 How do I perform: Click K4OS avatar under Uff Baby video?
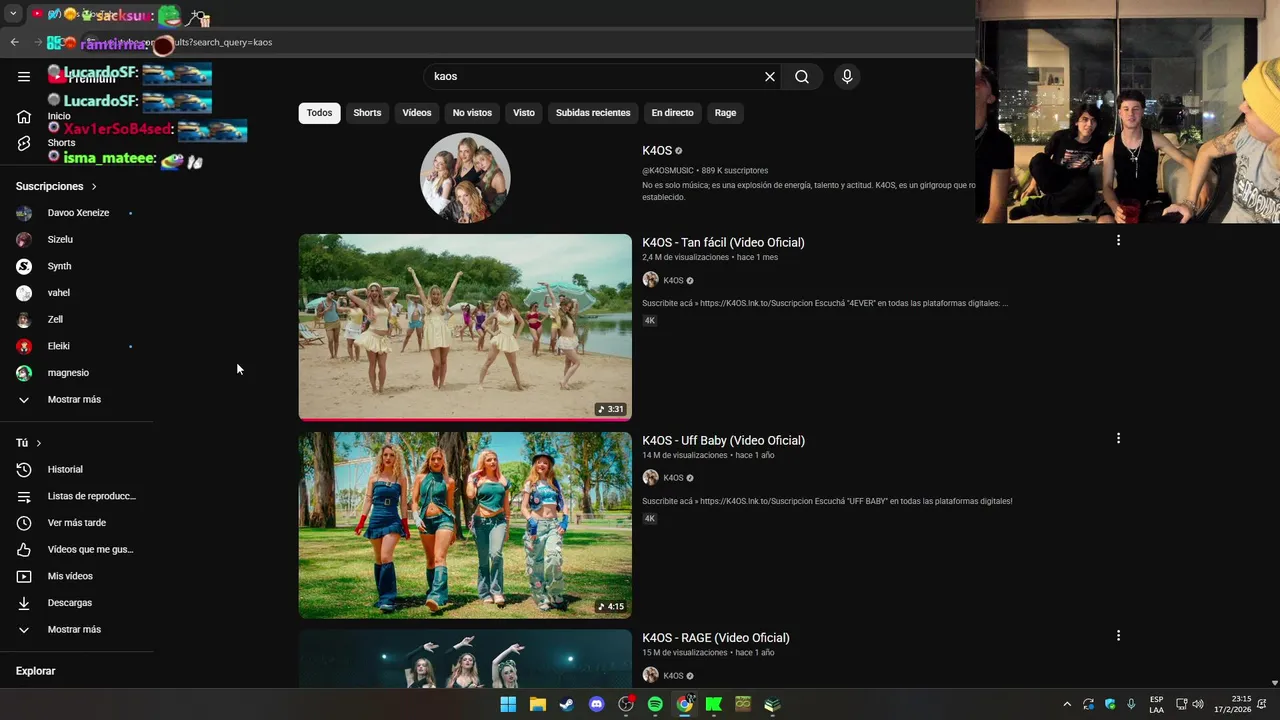(x=650, y=478)
